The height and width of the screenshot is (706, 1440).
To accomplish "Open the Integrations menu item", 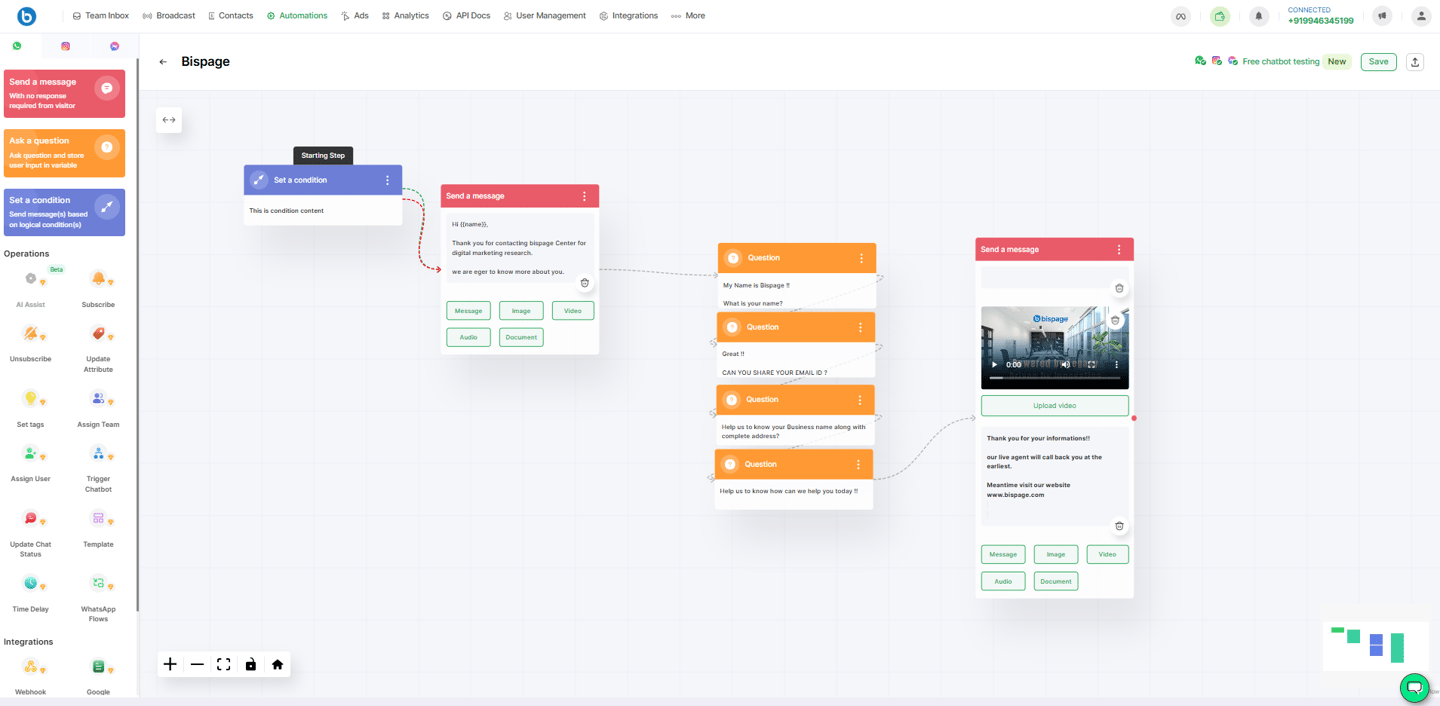I will tap(628, 16).
